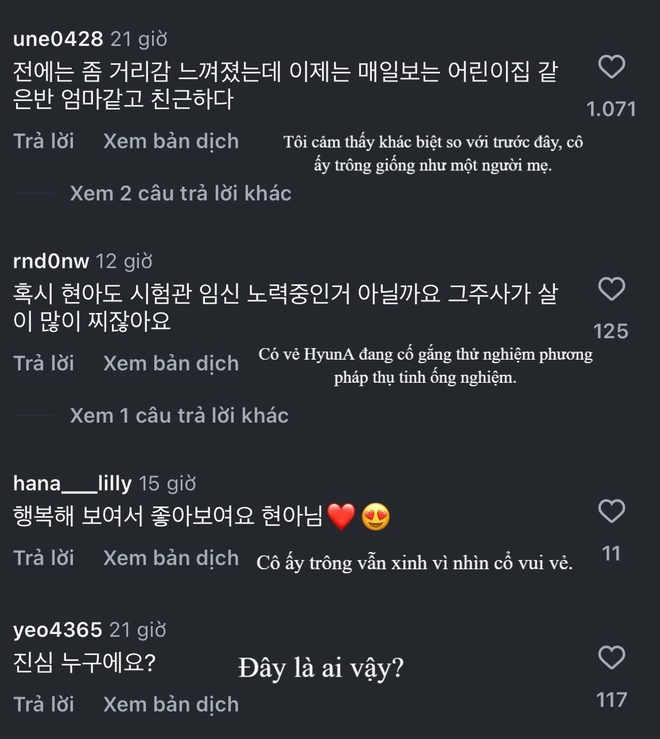Reply to rnd0nw's comment
The width and height of the screenshot is (660, 739).
point(44,363)
